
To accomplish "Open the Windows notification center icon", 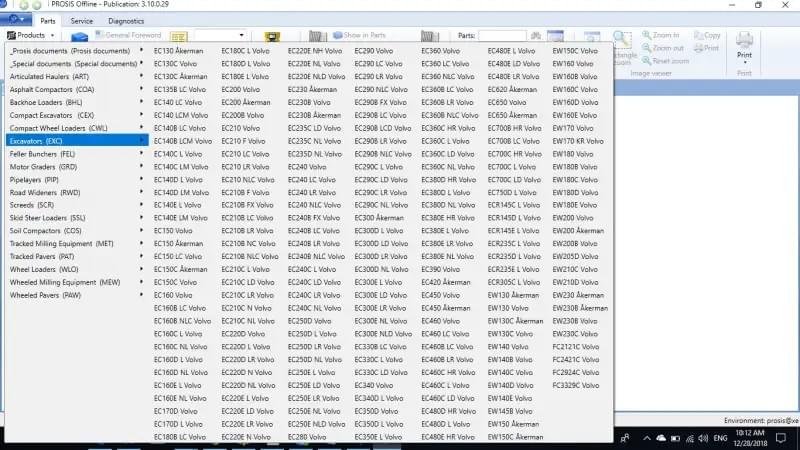I will tap(781, 438).
